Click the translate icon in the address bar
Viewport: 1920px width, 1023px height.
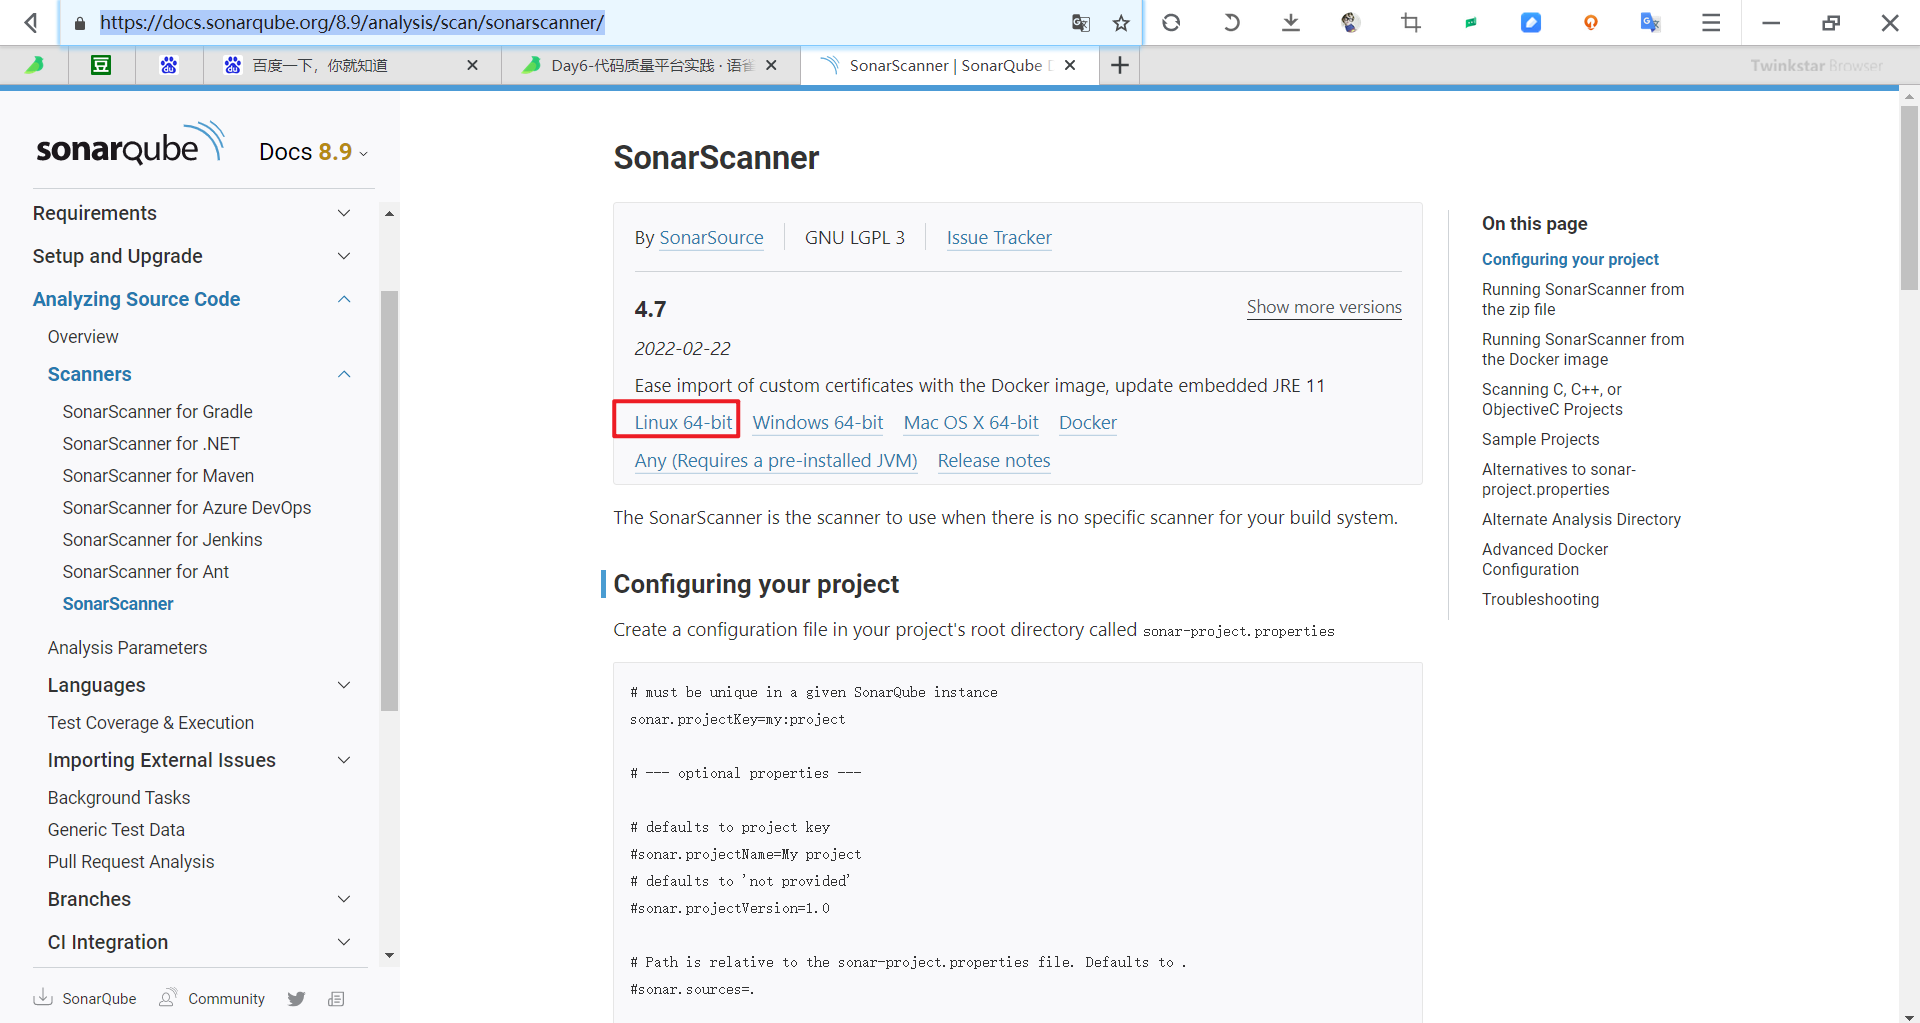1081,23
